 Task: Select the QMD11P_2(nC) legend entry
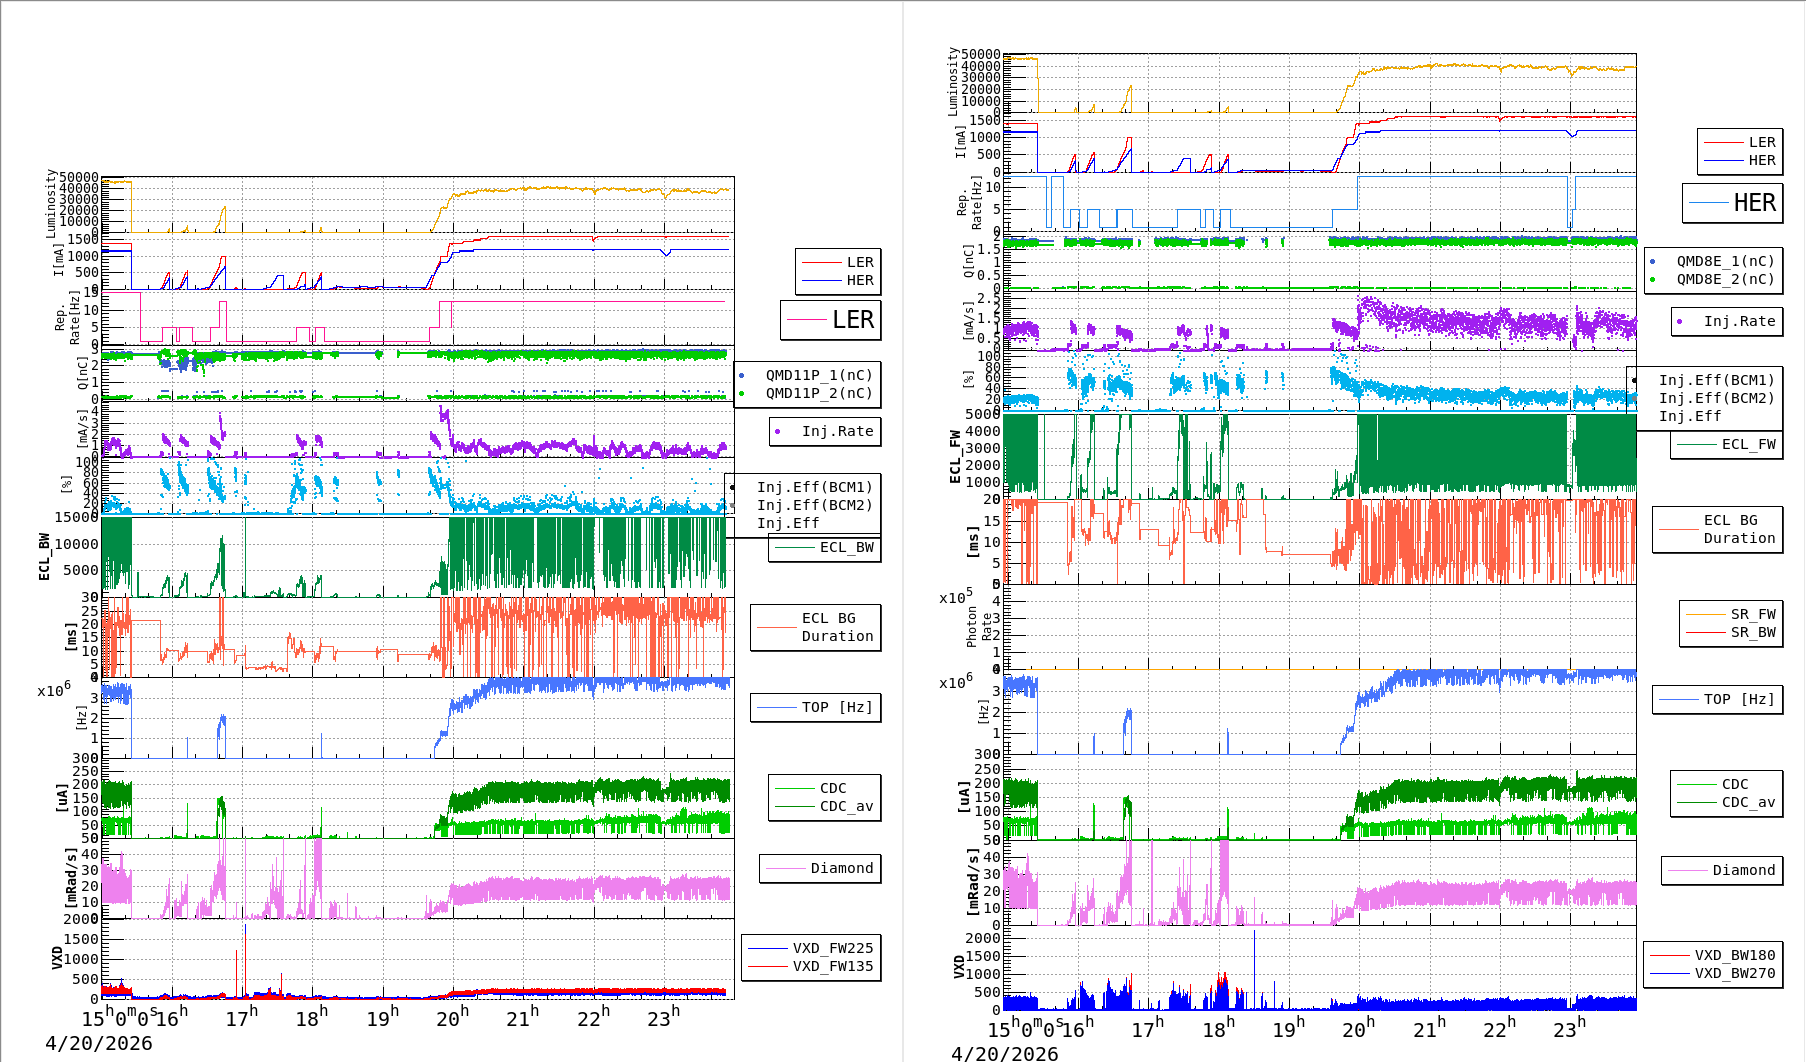pyautogui.click(x=818, y=394)
